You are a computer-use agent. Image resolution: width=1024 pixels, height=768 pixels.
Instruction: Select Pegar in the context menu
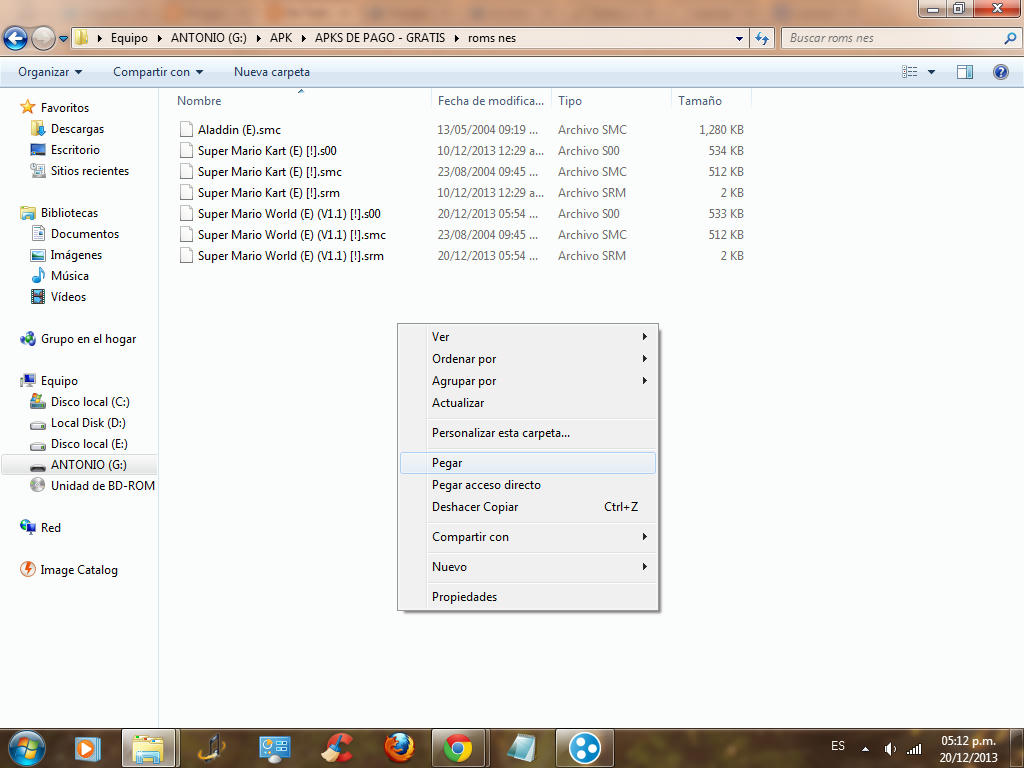447,463
